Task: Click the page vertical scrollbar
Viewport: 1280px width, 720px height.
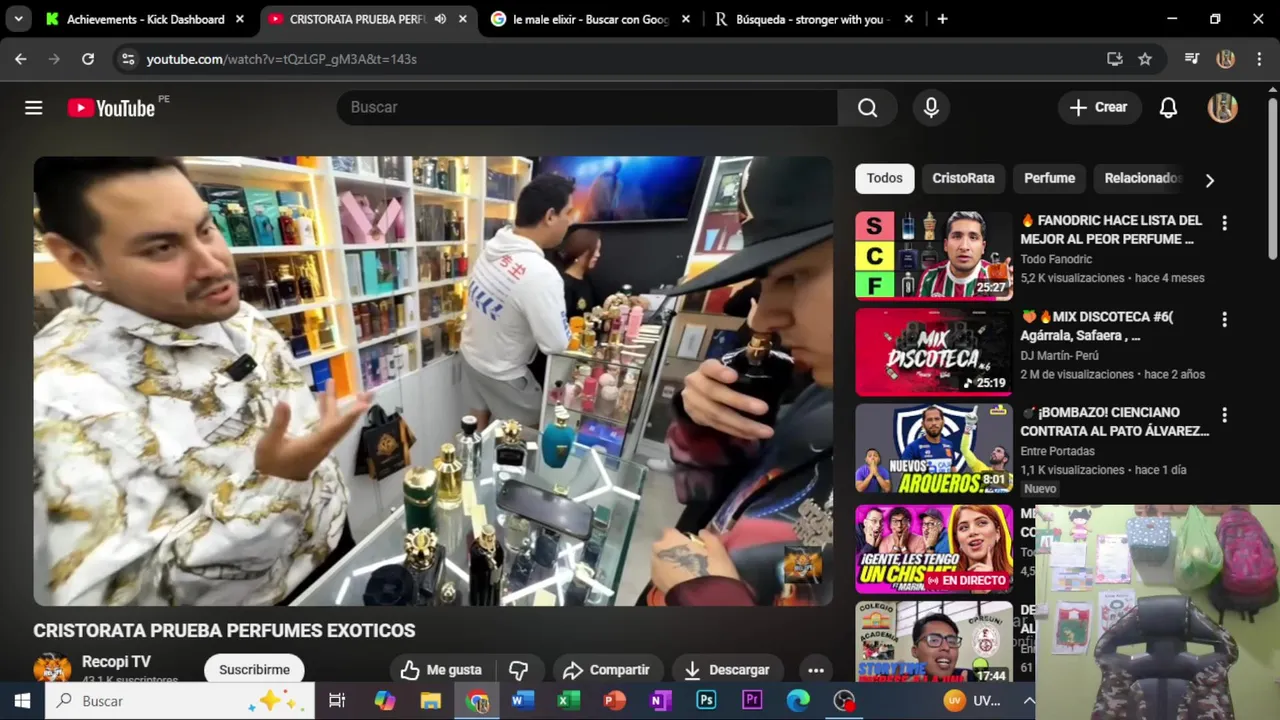Action: [1272, 180]
